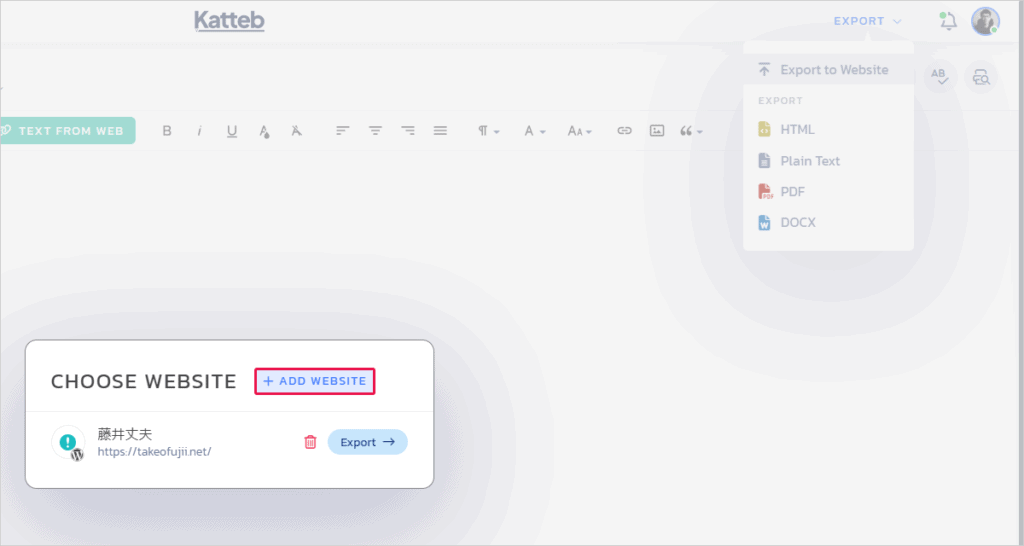
Task: Open the font size AA dropdown
Action: click(579, 131)
